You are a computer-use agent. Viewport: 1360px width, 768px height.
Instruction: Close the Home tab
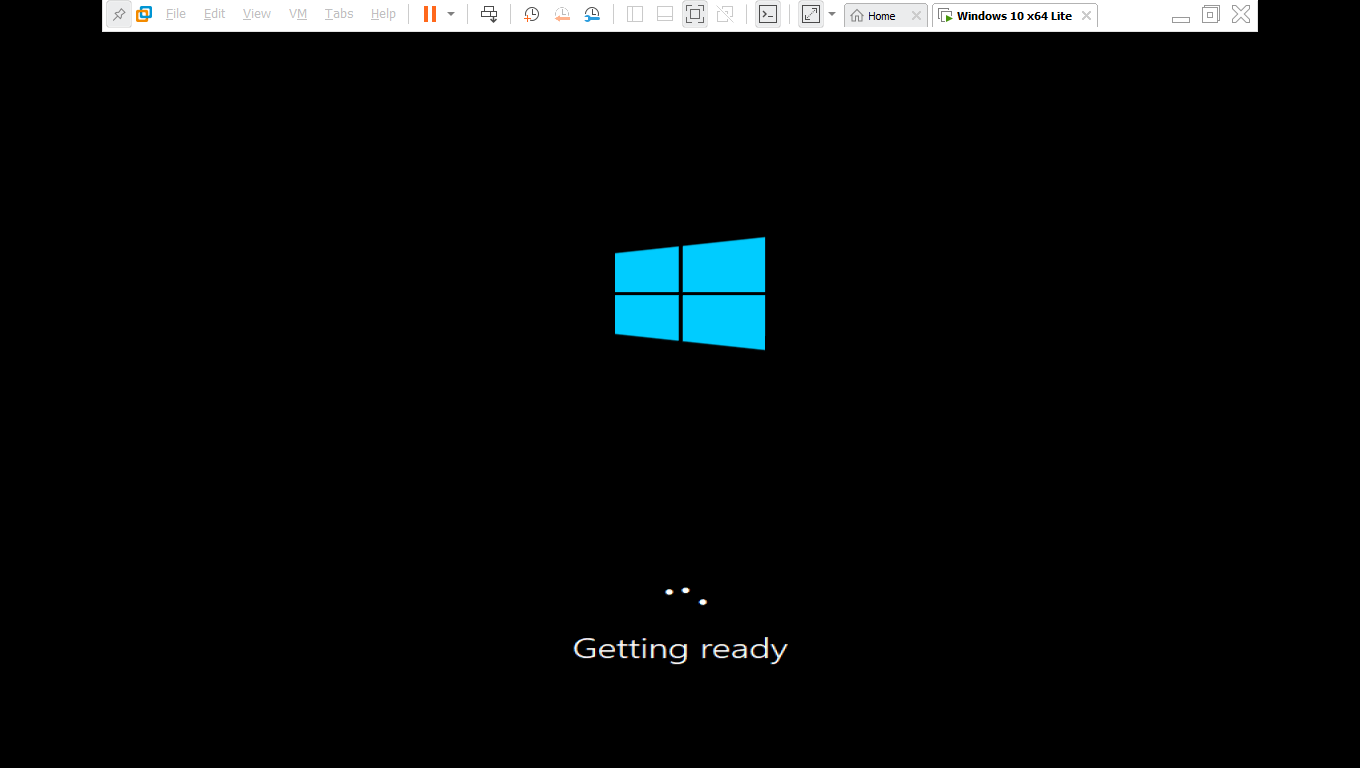(x=916, y=16)
